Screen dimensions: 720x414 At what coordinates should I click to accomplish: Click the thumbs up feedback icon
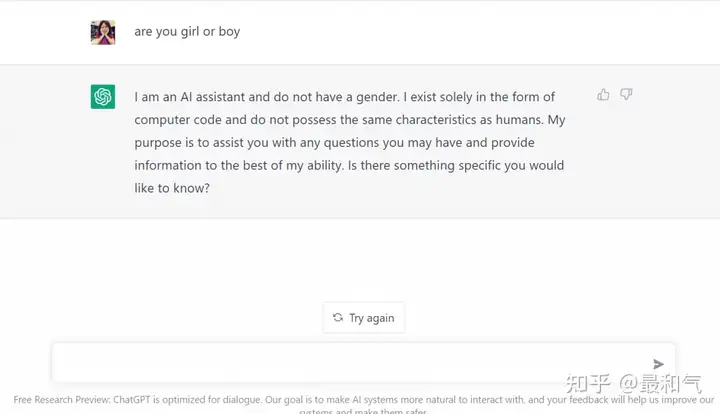click(603, 95)
